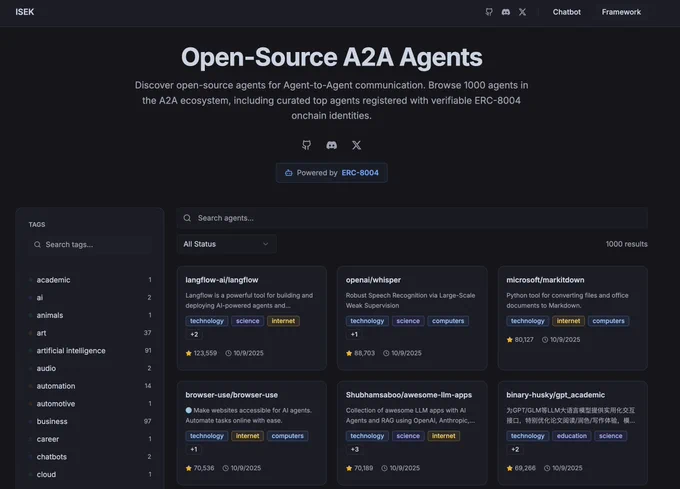Open binary-husky/gpt_academic agent title

pos(555,395)
